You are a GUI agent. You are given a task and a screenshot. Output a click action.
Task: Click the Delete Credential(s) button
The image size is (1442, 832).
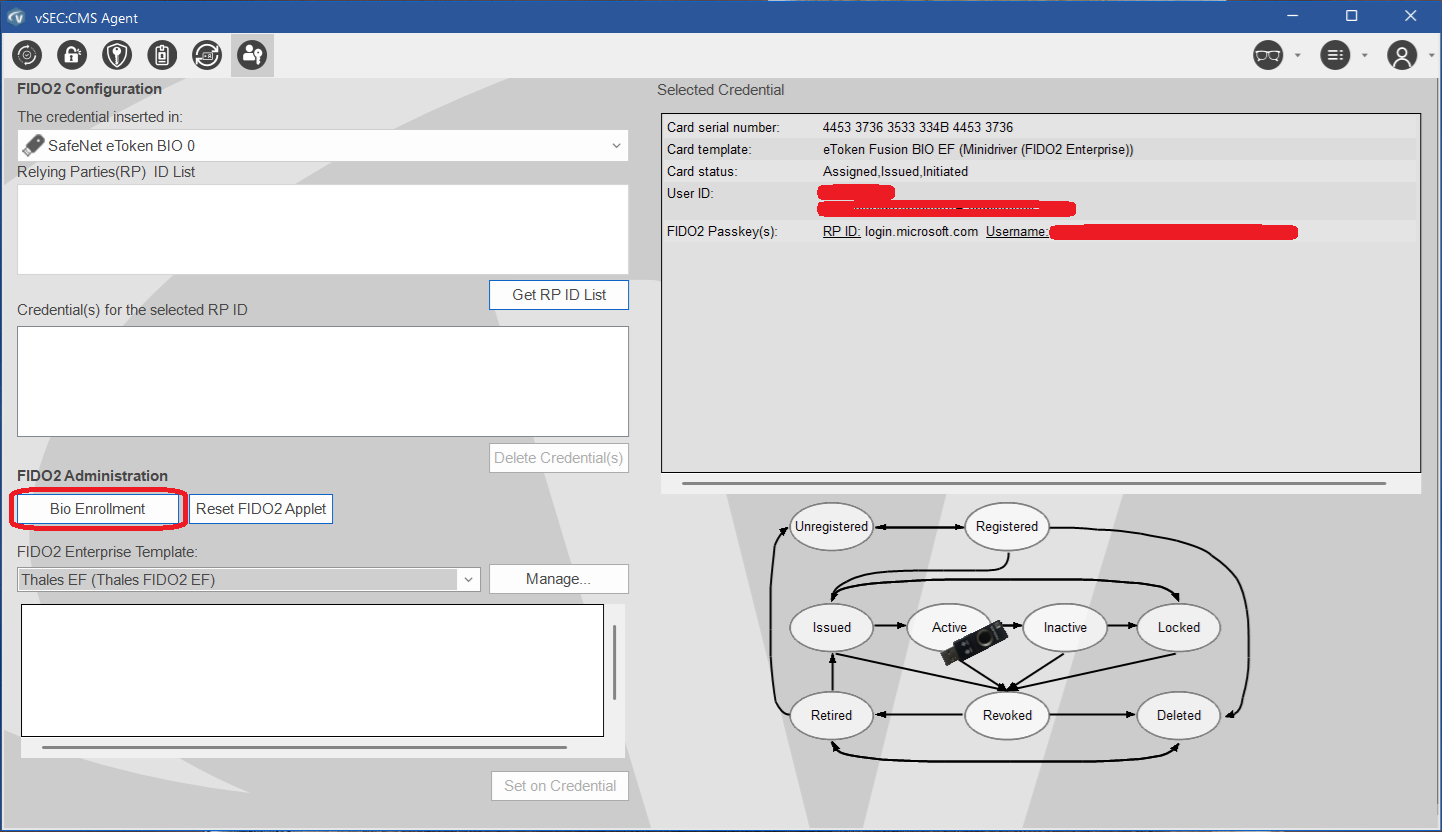coord(559,458)
